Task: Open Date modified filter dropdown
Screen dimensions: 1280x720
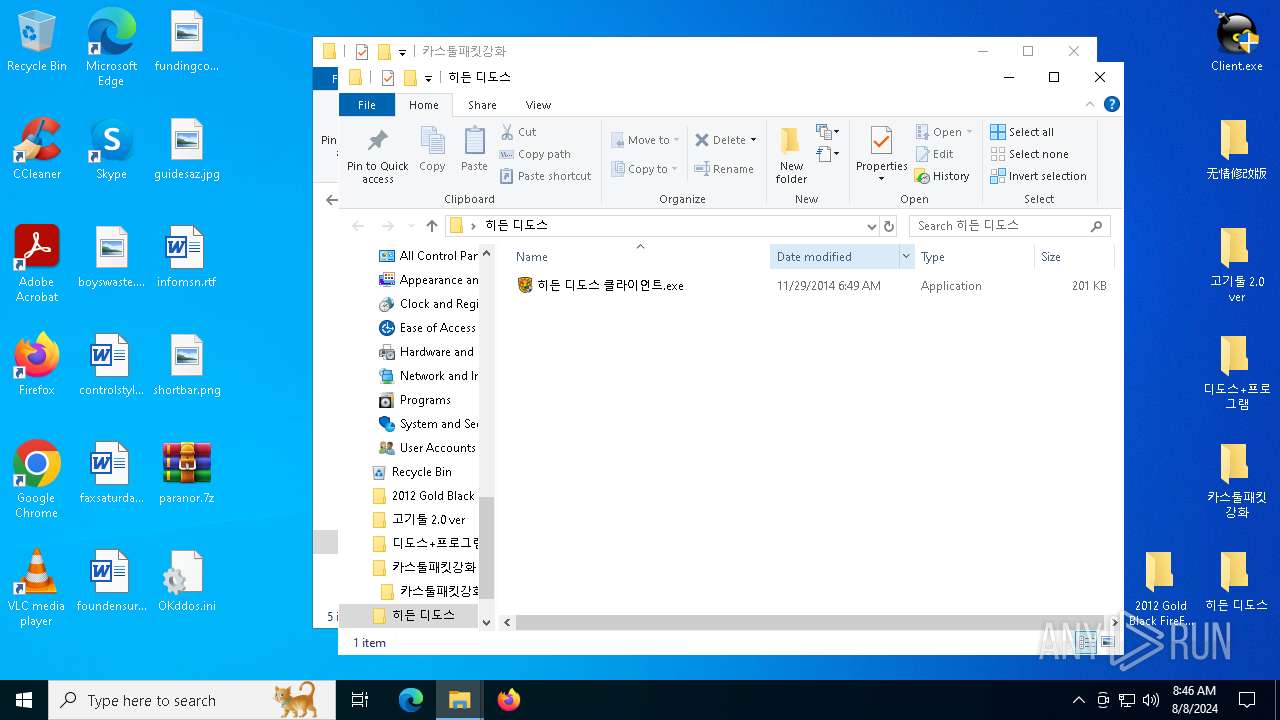Action: [907, 257]
